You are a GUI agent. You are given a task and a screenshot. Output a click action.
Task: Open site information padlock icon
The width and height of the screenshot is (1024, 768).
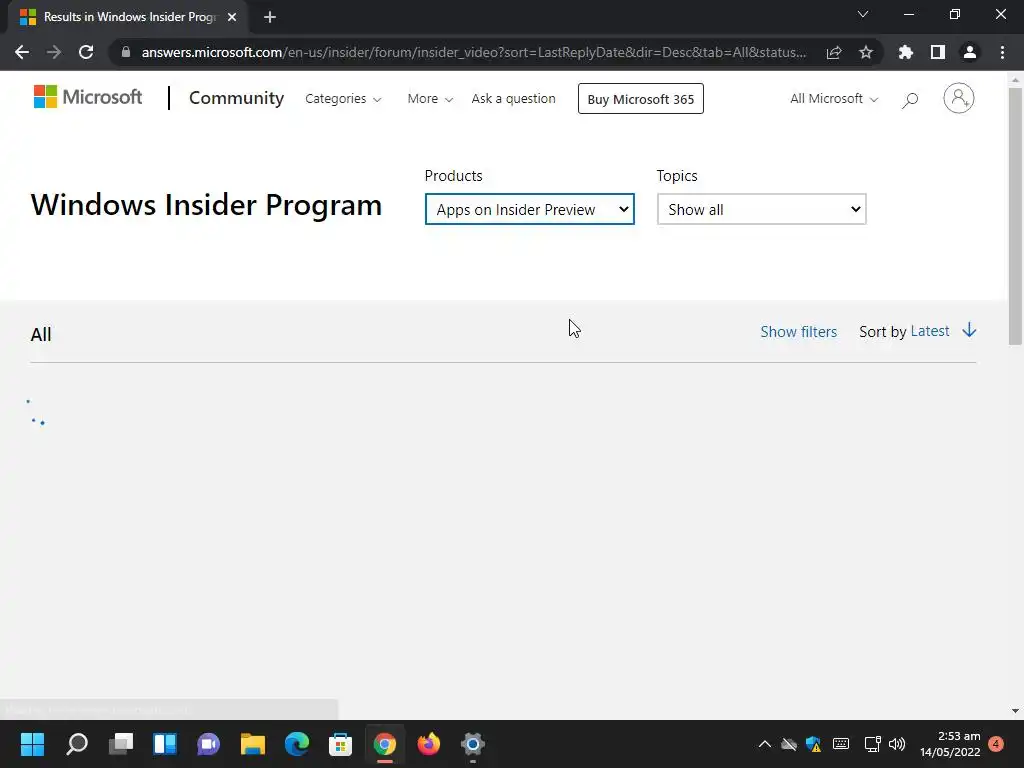click(126, 52)
